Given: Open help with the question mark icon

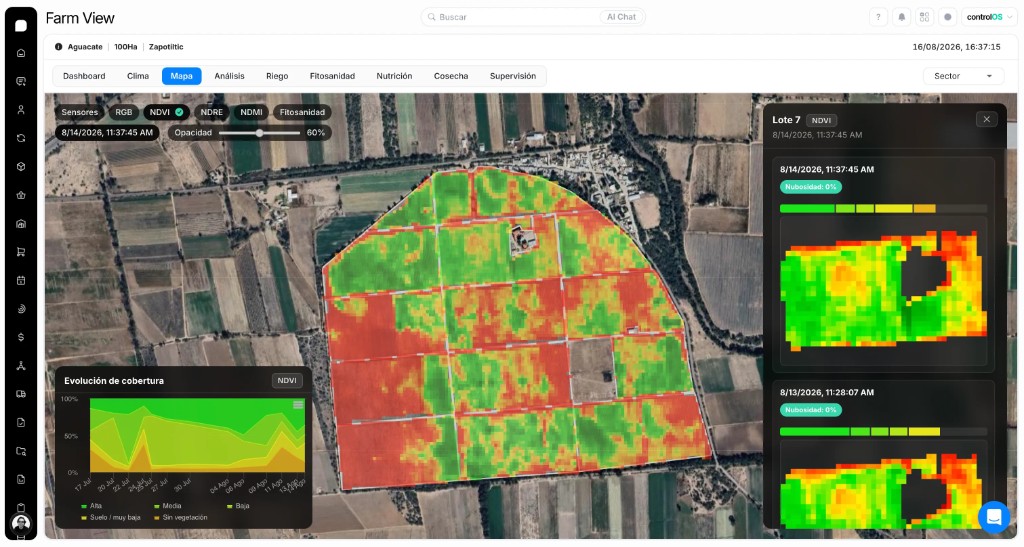Looking at the screenshot, I should tap(878, 18).
